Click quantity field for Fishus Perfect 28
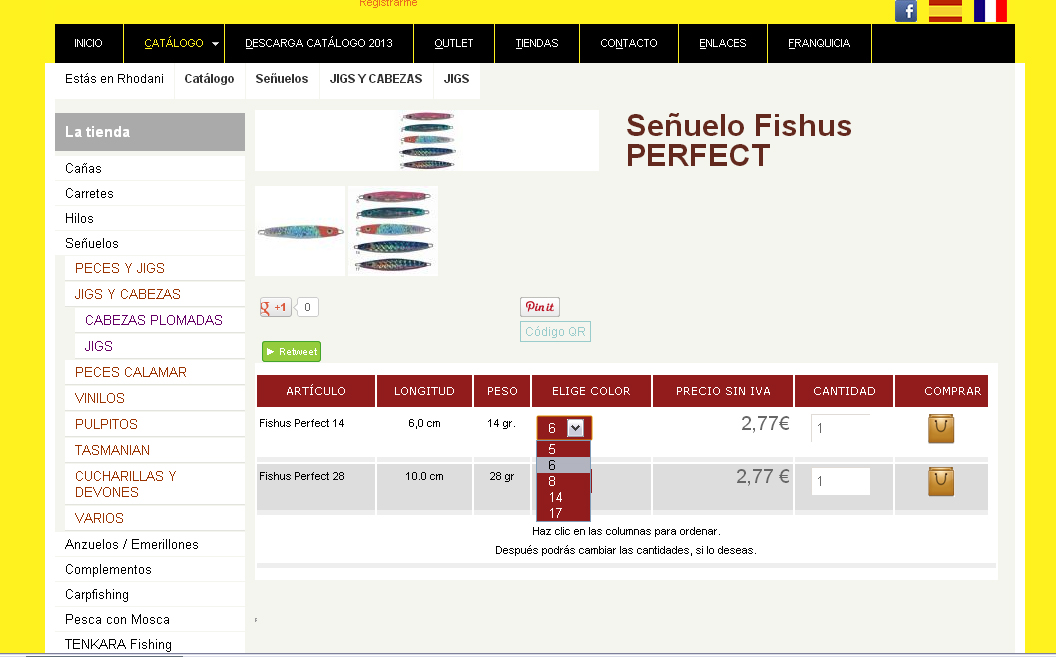This screenshot has height=657, width=1056. tap(840, 481)
